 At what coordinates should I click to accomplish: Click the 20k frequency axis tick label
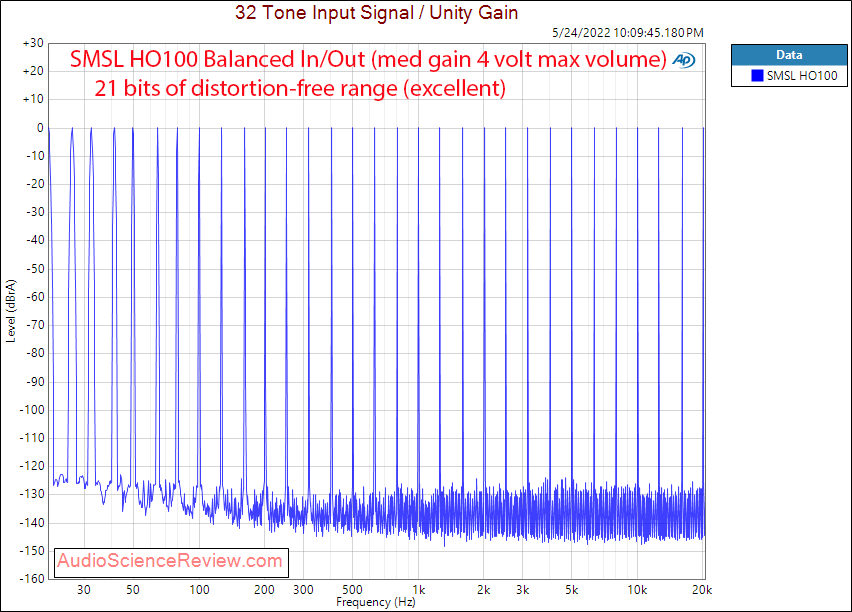click(702, 590)
